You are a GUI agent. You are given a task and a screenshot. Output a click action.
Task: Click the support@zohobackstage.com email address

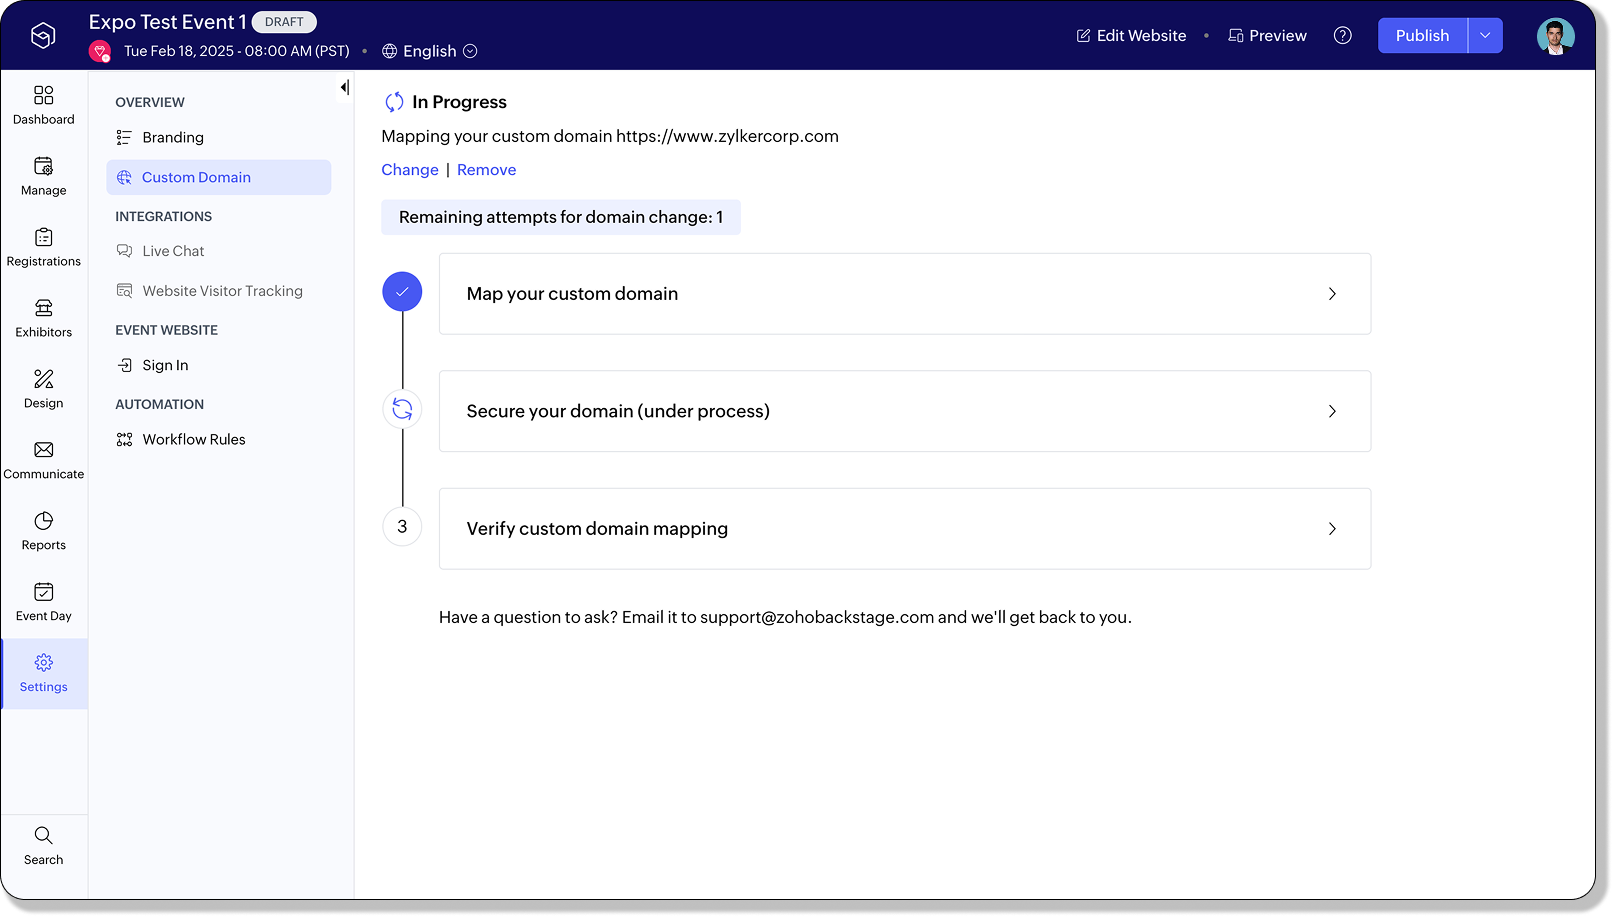[x=817, y=618]
